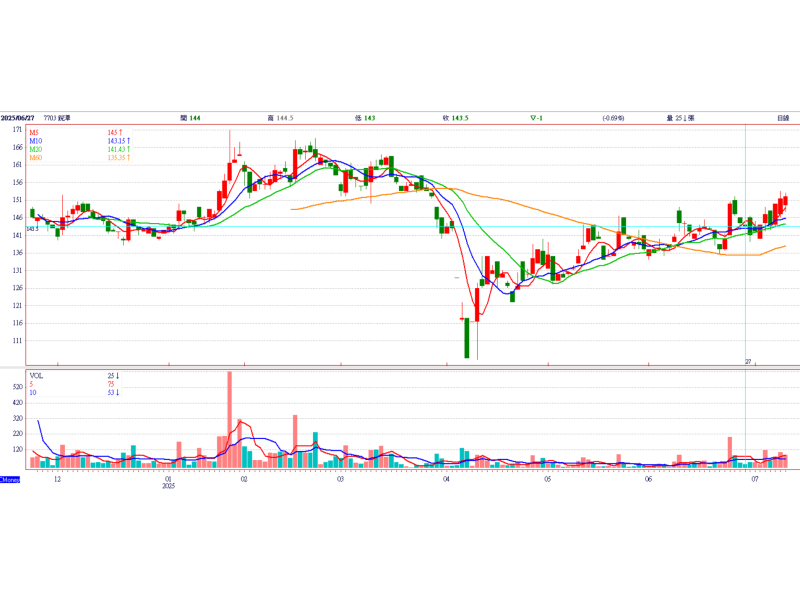
Task: Click the VOL legend label
Action: tap(36, 376)
